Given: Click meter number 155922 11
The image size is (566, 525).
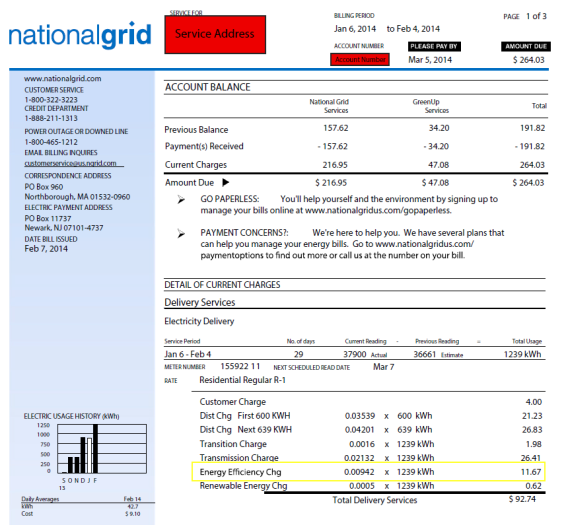Looking at the screenshot, I should (x=240, y=366).
